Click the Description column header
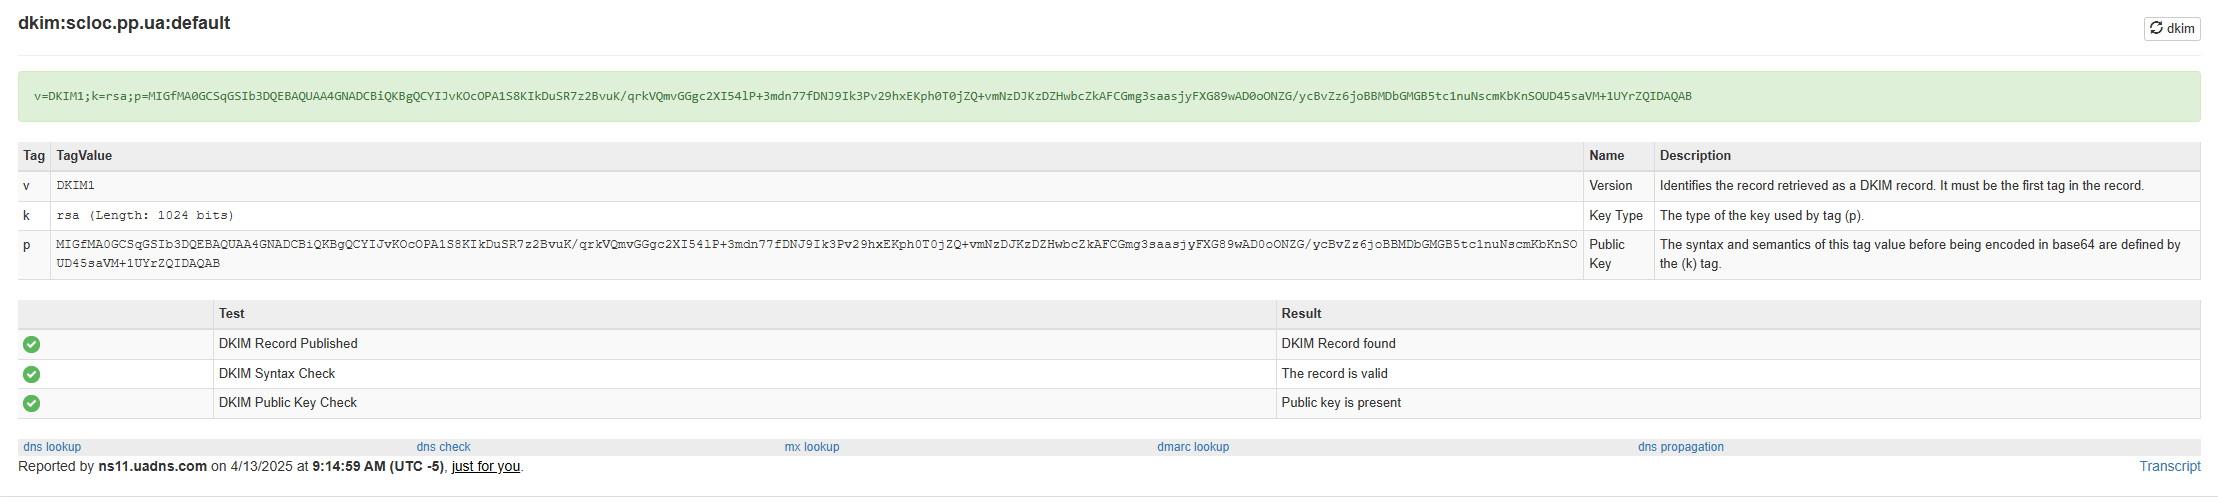This screenshot has height=502, width=2218. 1695,156
